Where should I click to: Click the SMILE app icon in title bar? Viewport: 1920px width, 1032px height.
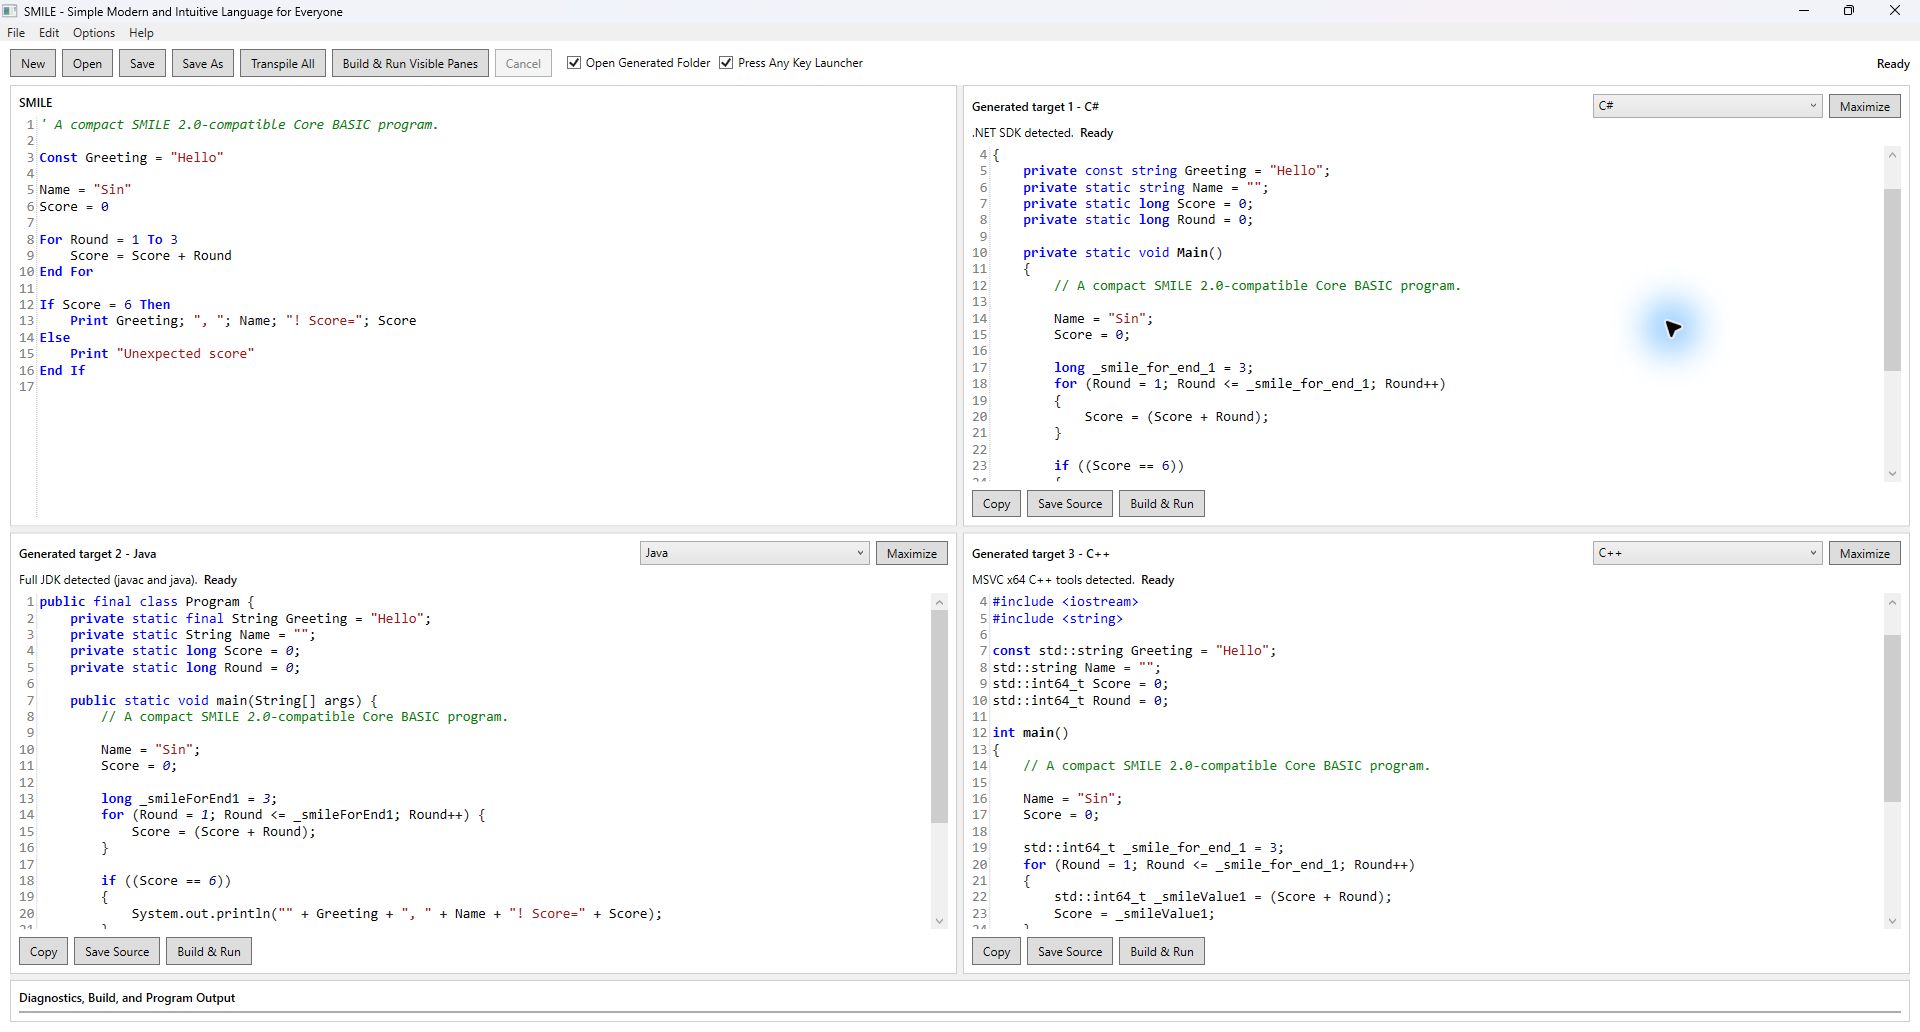point(10,11)
